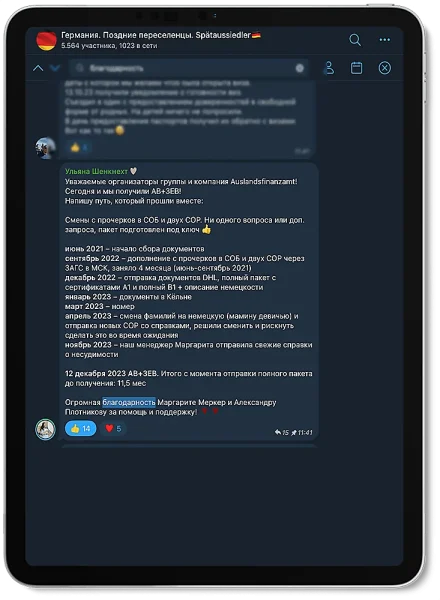Go to next search result with down chevron
Image resolution: width=440 pixels, height=600 pixels.
coord(55,68)
